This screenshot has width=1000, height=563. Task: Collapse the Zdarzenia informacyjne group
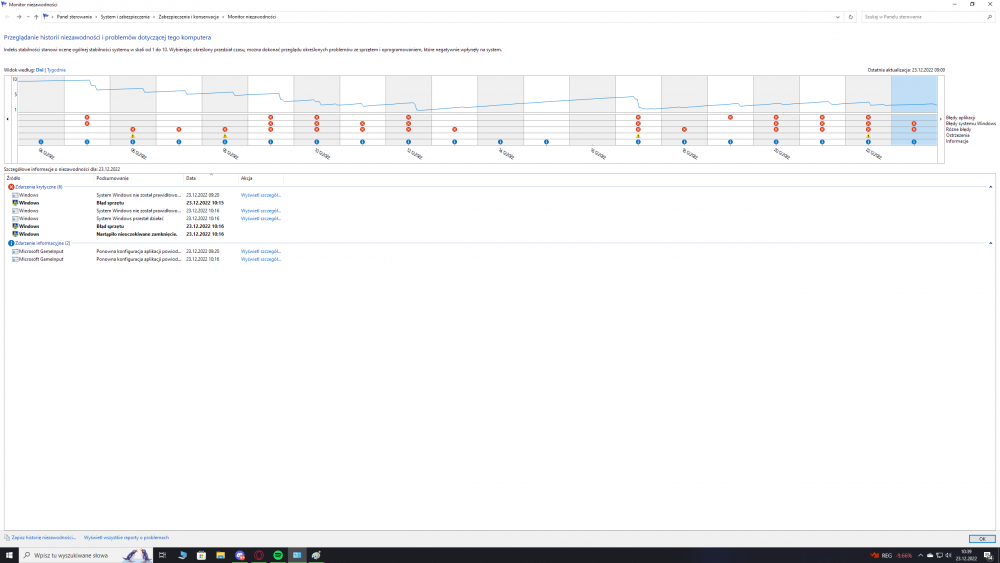coord(990,243)
